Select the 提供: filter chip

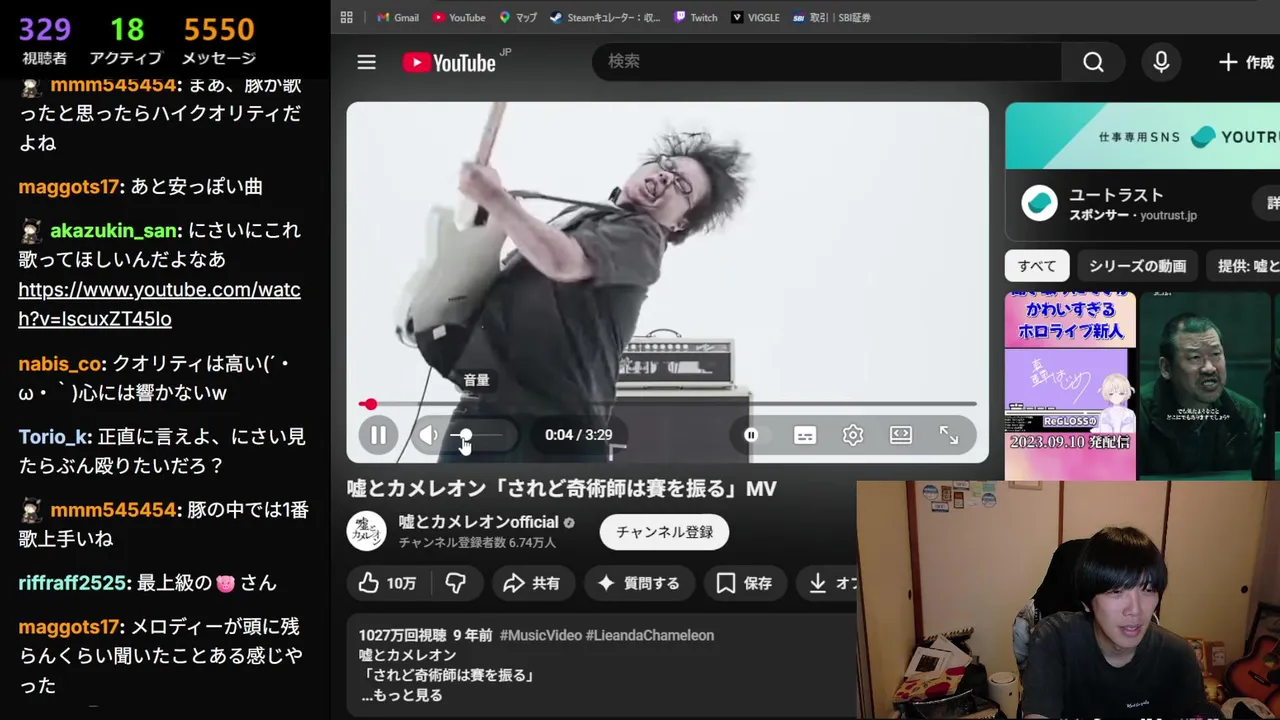pyautogui.click(x=1243, y=266)
